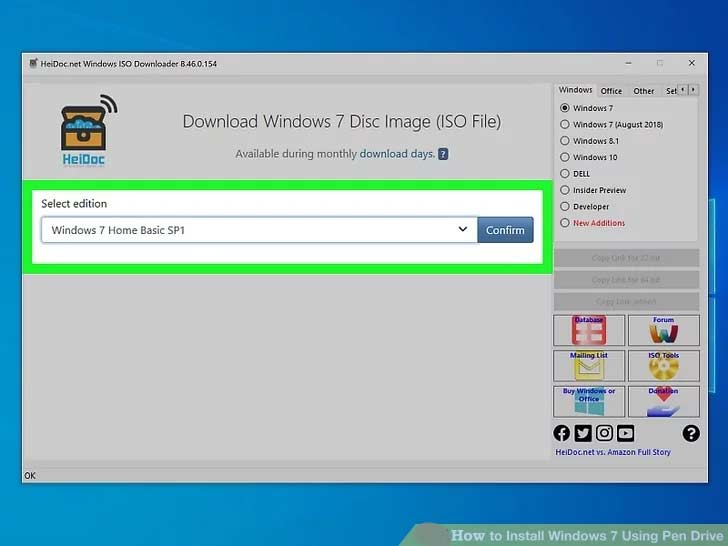Click the OK status bar text
Image resolution: width=728 pixels, height=546 pixels.
pyautogui.click(x=30, y=475)
